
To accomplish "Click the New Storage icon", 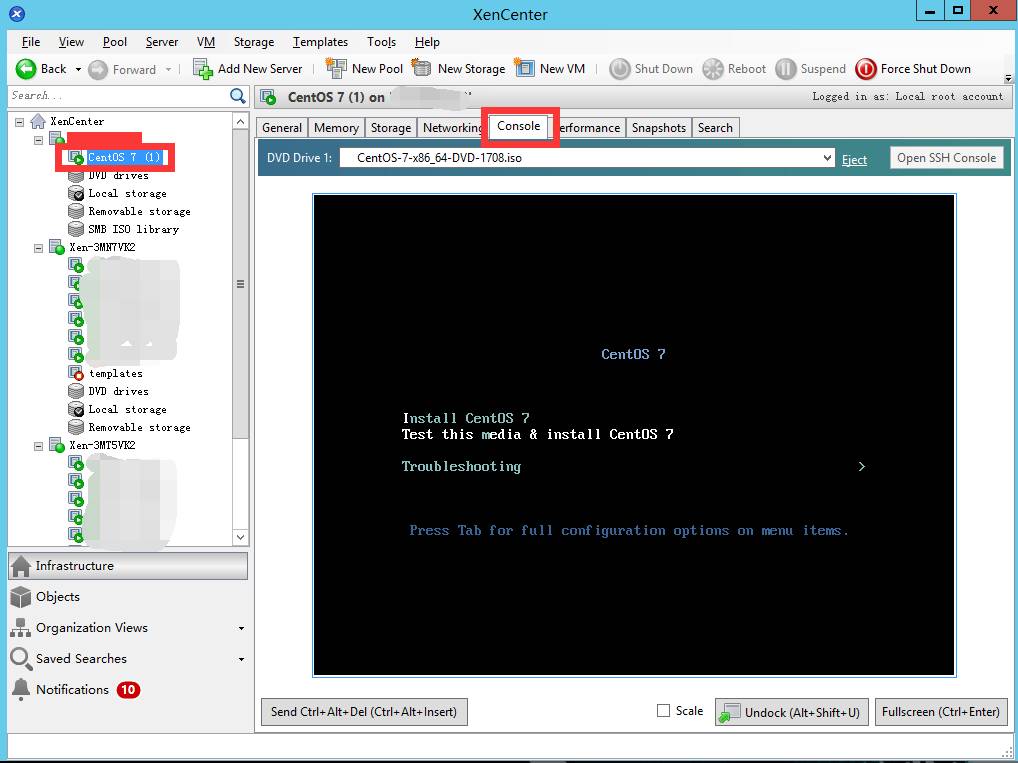I will [421, 68].
